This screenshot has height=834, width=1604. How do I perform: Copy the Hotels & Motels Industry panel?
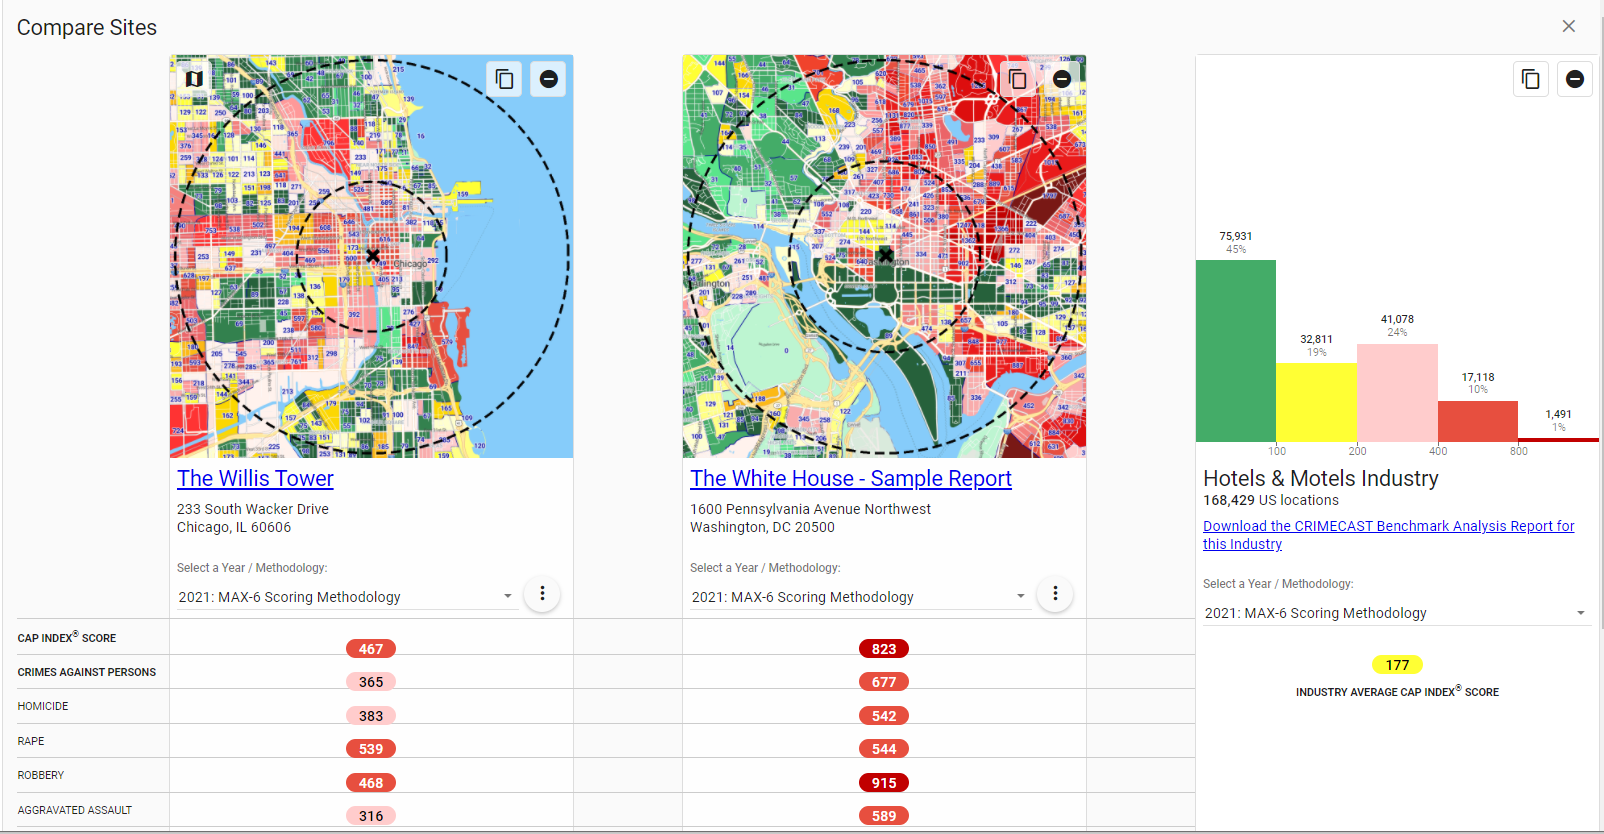pos(1531,79)
